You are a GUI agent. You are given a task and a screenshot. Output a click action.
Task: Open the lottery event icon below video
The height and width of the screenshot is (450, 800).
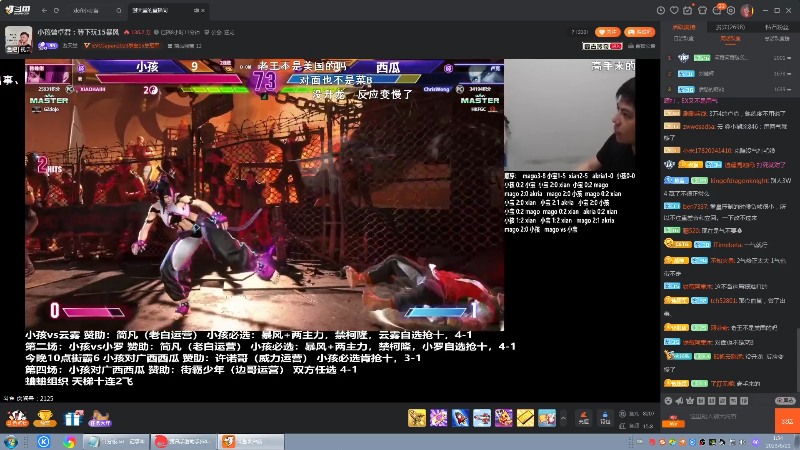pos(17,418)
